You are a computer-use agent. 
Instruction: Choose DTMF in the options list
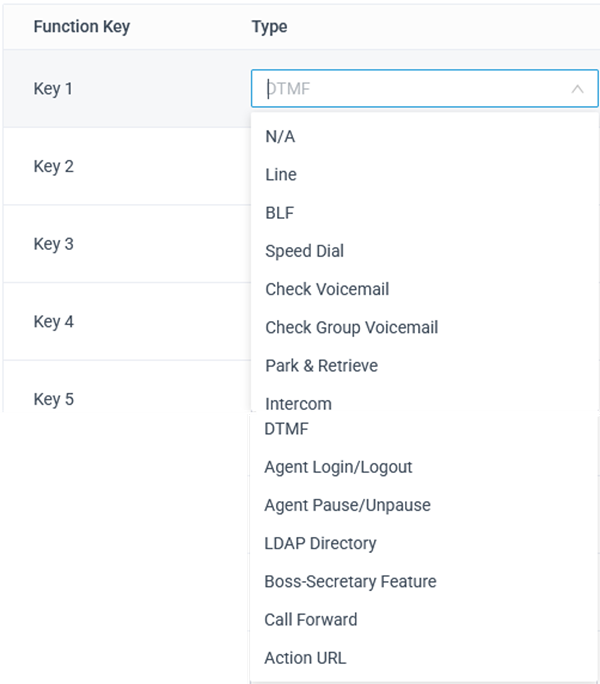286,429
